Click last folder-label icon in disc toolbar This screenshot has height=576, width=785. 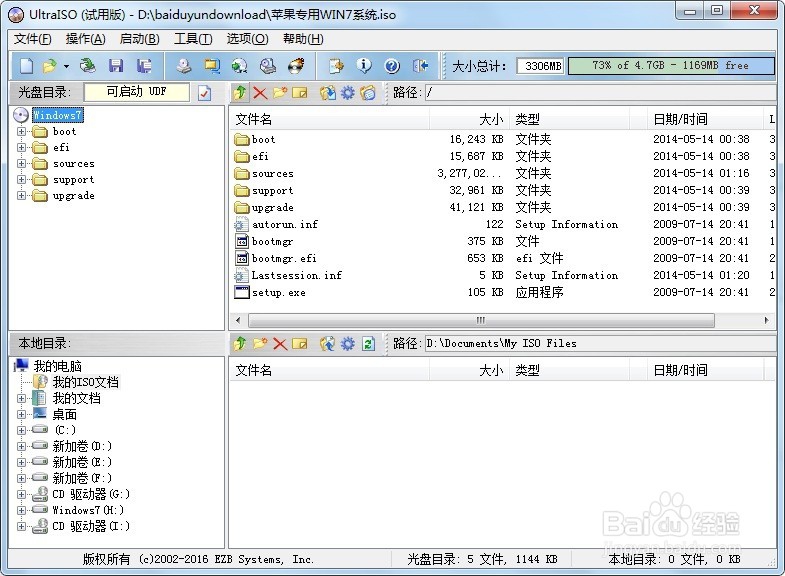[x=367, y=93]
